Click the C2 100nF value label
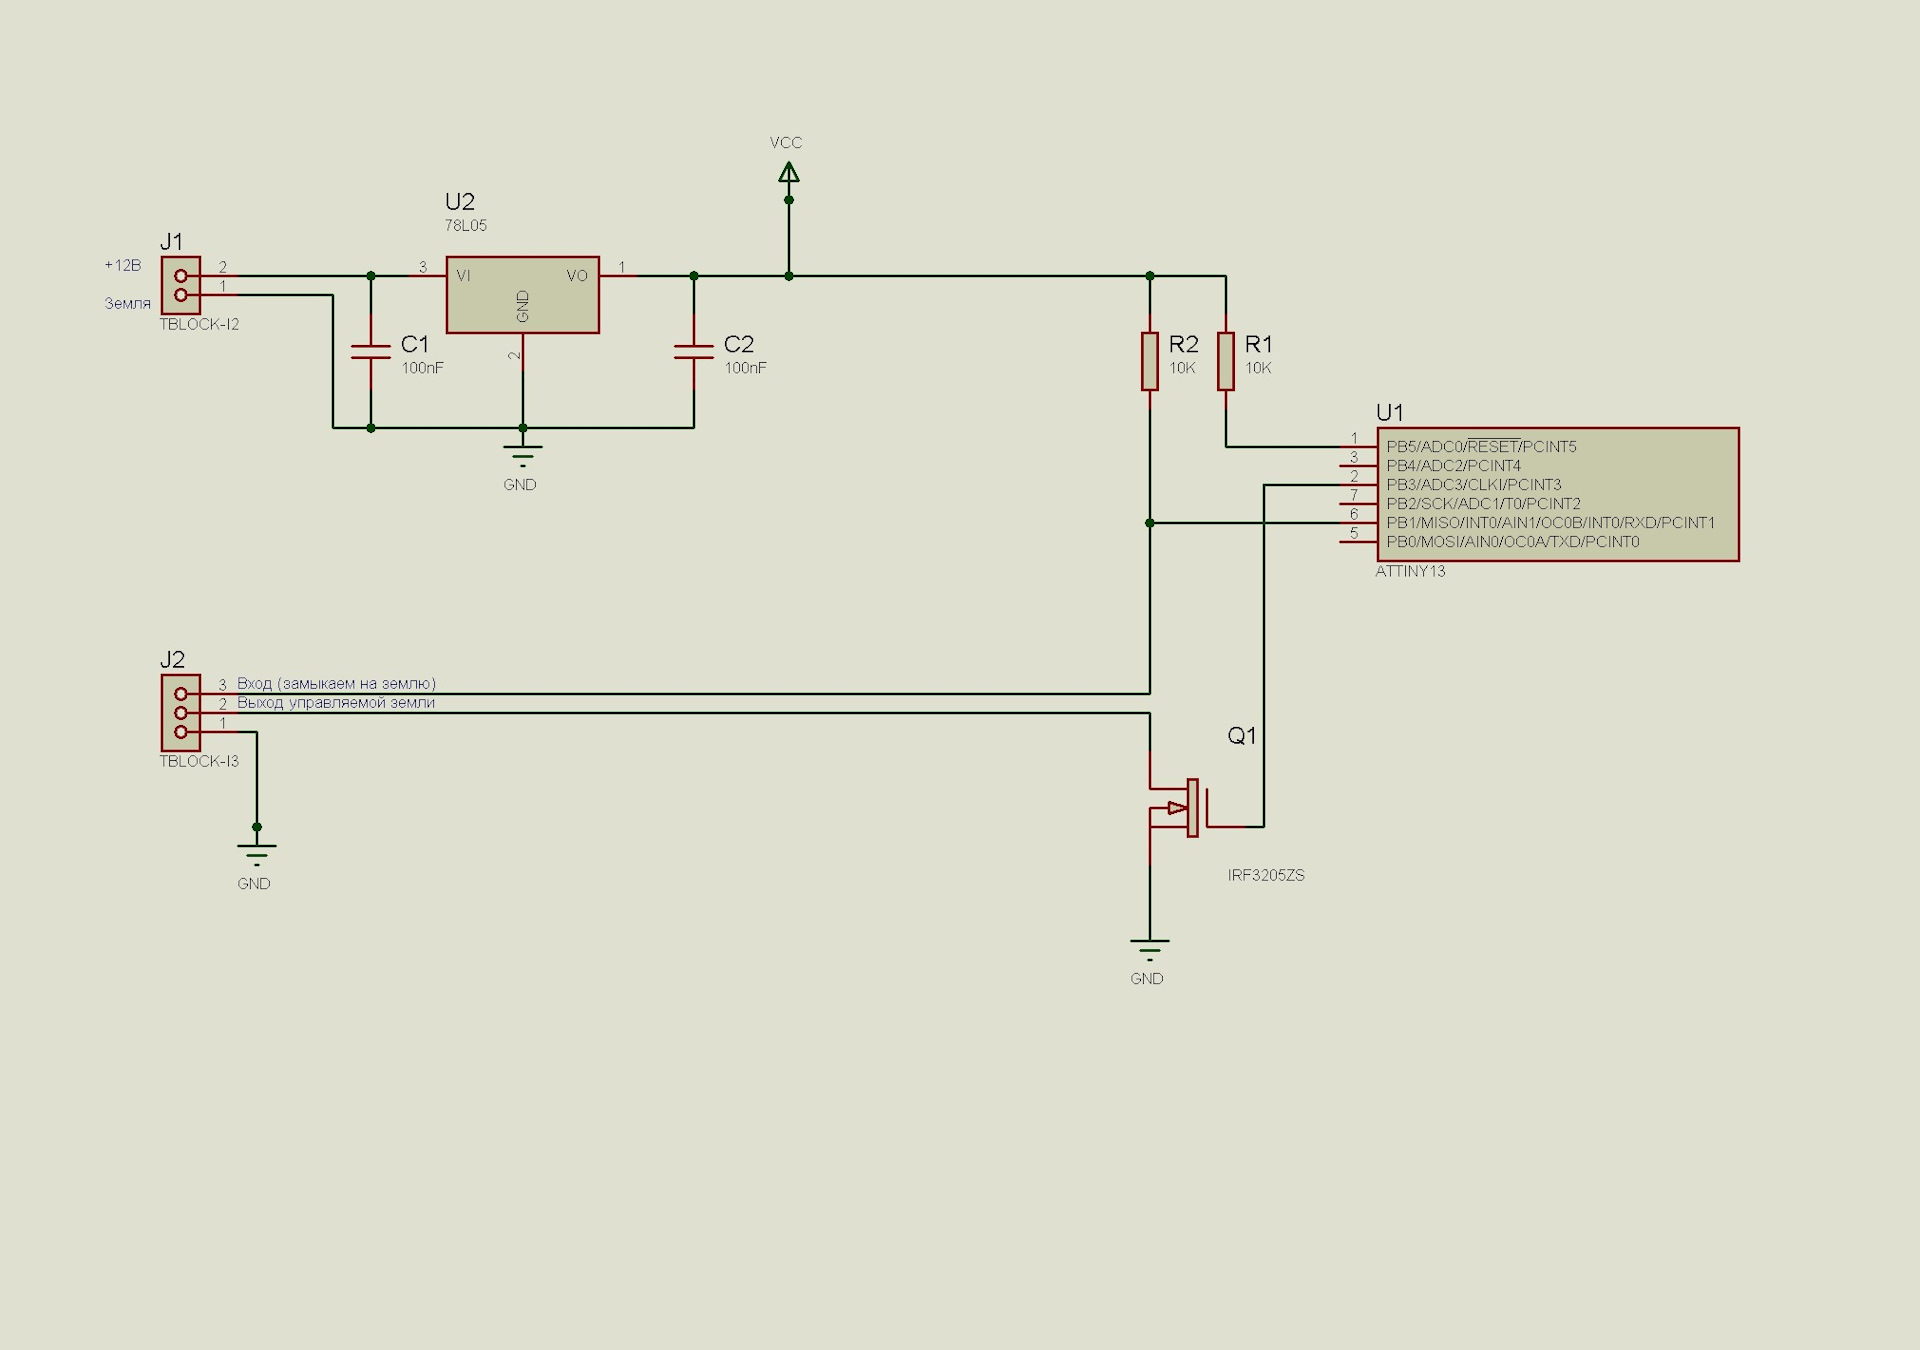Image resolution: width=1920 pixels, height=1350 pixels. coord(745,368)
